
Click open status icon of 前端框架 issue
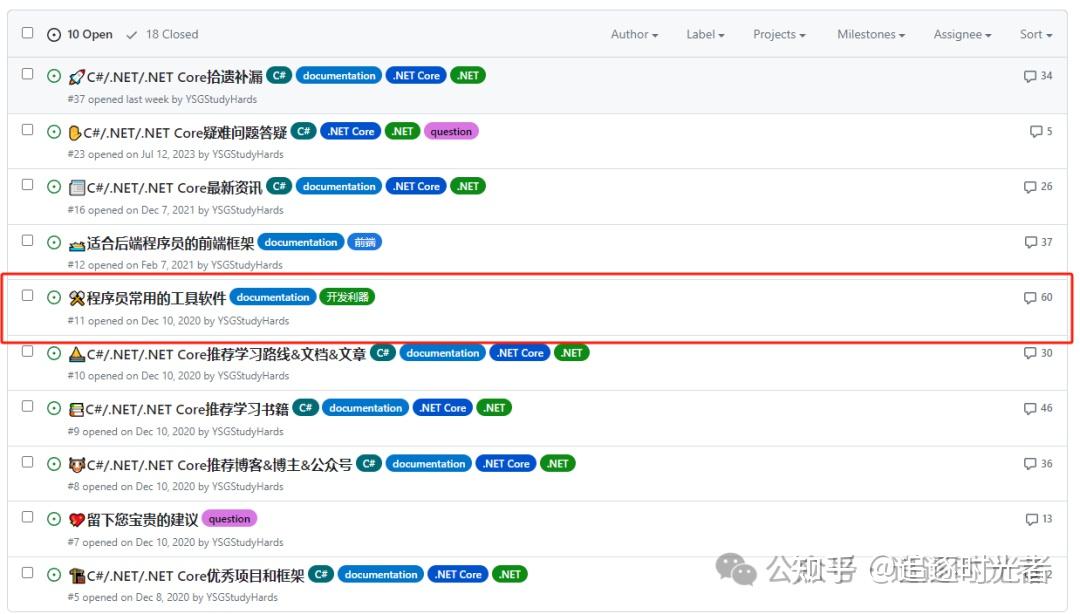click(54, 242)
